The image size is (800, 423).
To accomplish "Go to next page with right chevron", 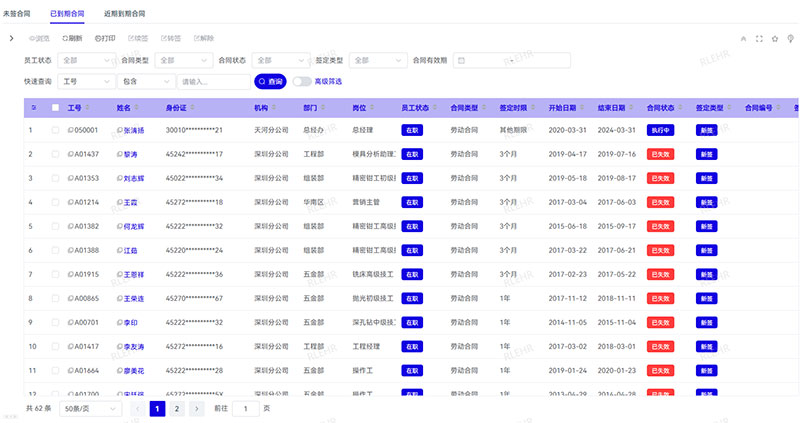I will tap(196, 409).
